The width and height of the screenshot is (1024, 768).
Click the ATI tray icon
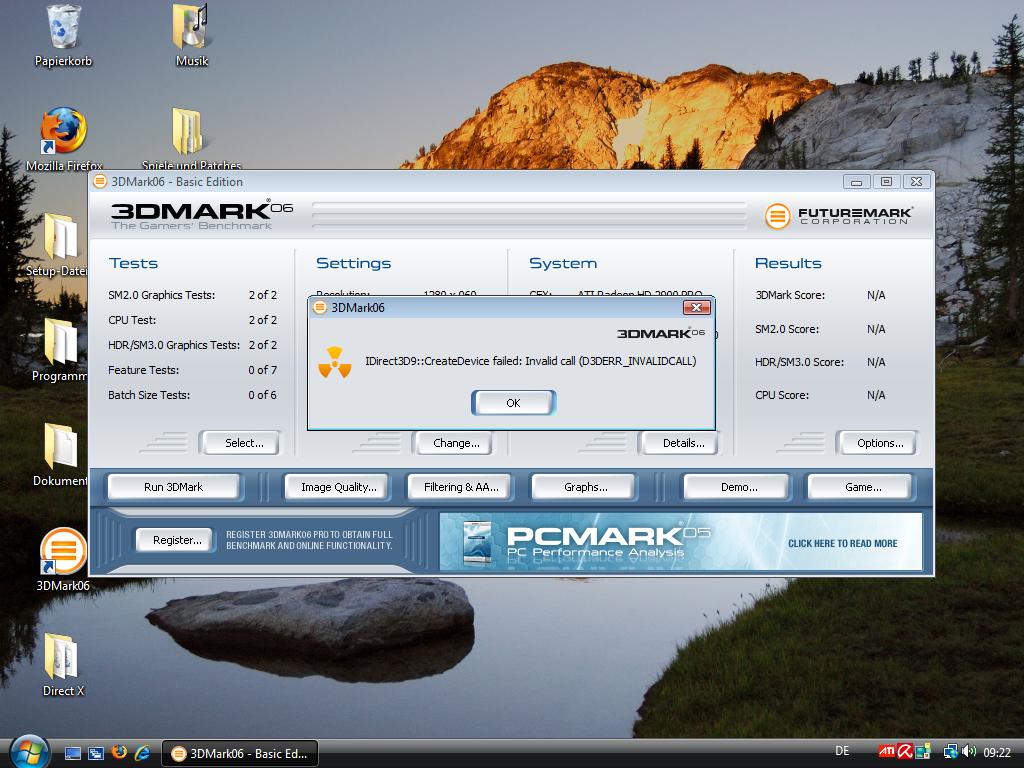tap(886, 752)
